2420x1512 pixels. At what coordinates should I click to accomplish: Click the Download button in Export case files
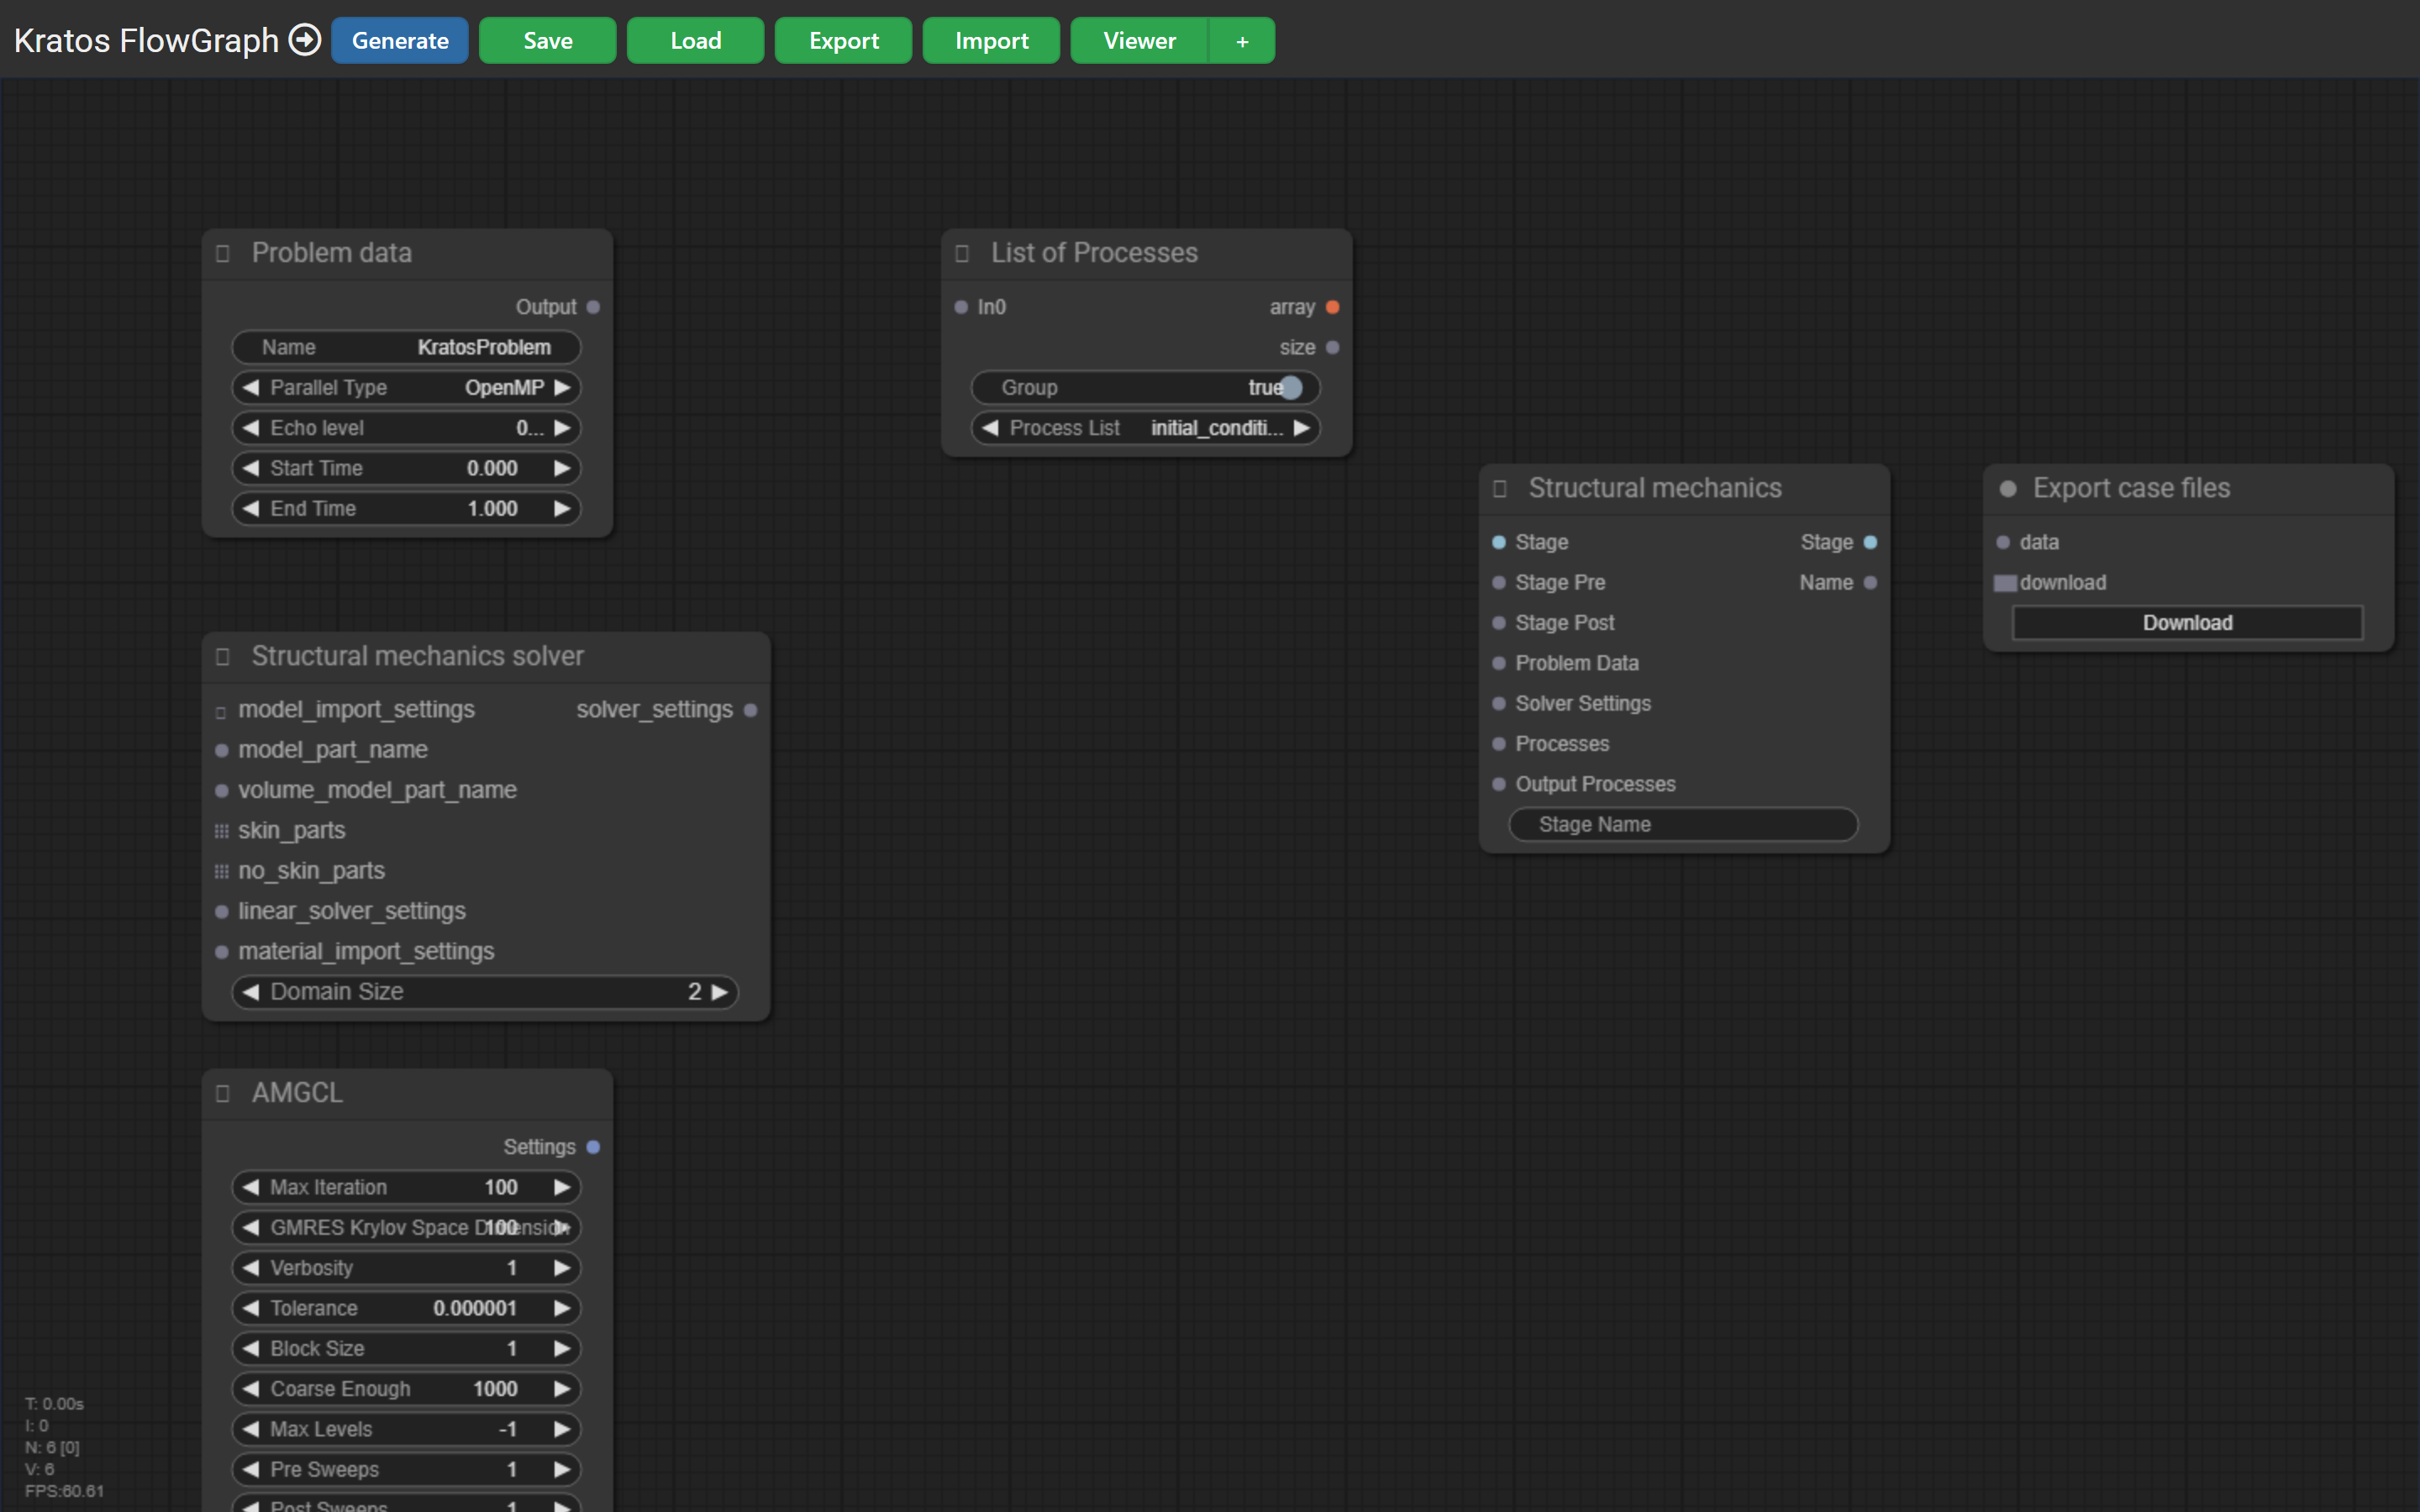click(2188, 623)
